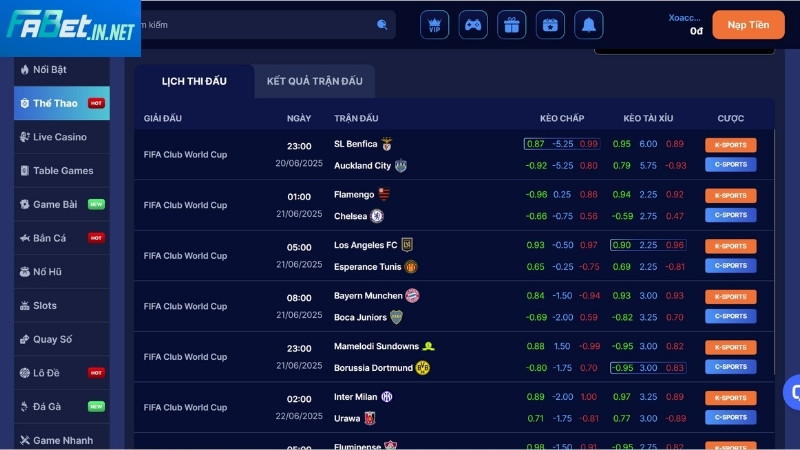Open Lô Đề in the sidebar
Image resolution: width=800 pixels, height=450 pixels.
click(62, 372)
